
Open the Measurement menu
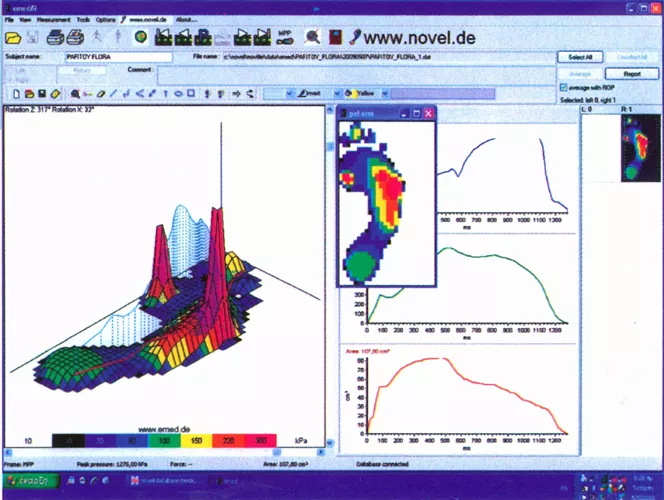click(x=52, y=19)
